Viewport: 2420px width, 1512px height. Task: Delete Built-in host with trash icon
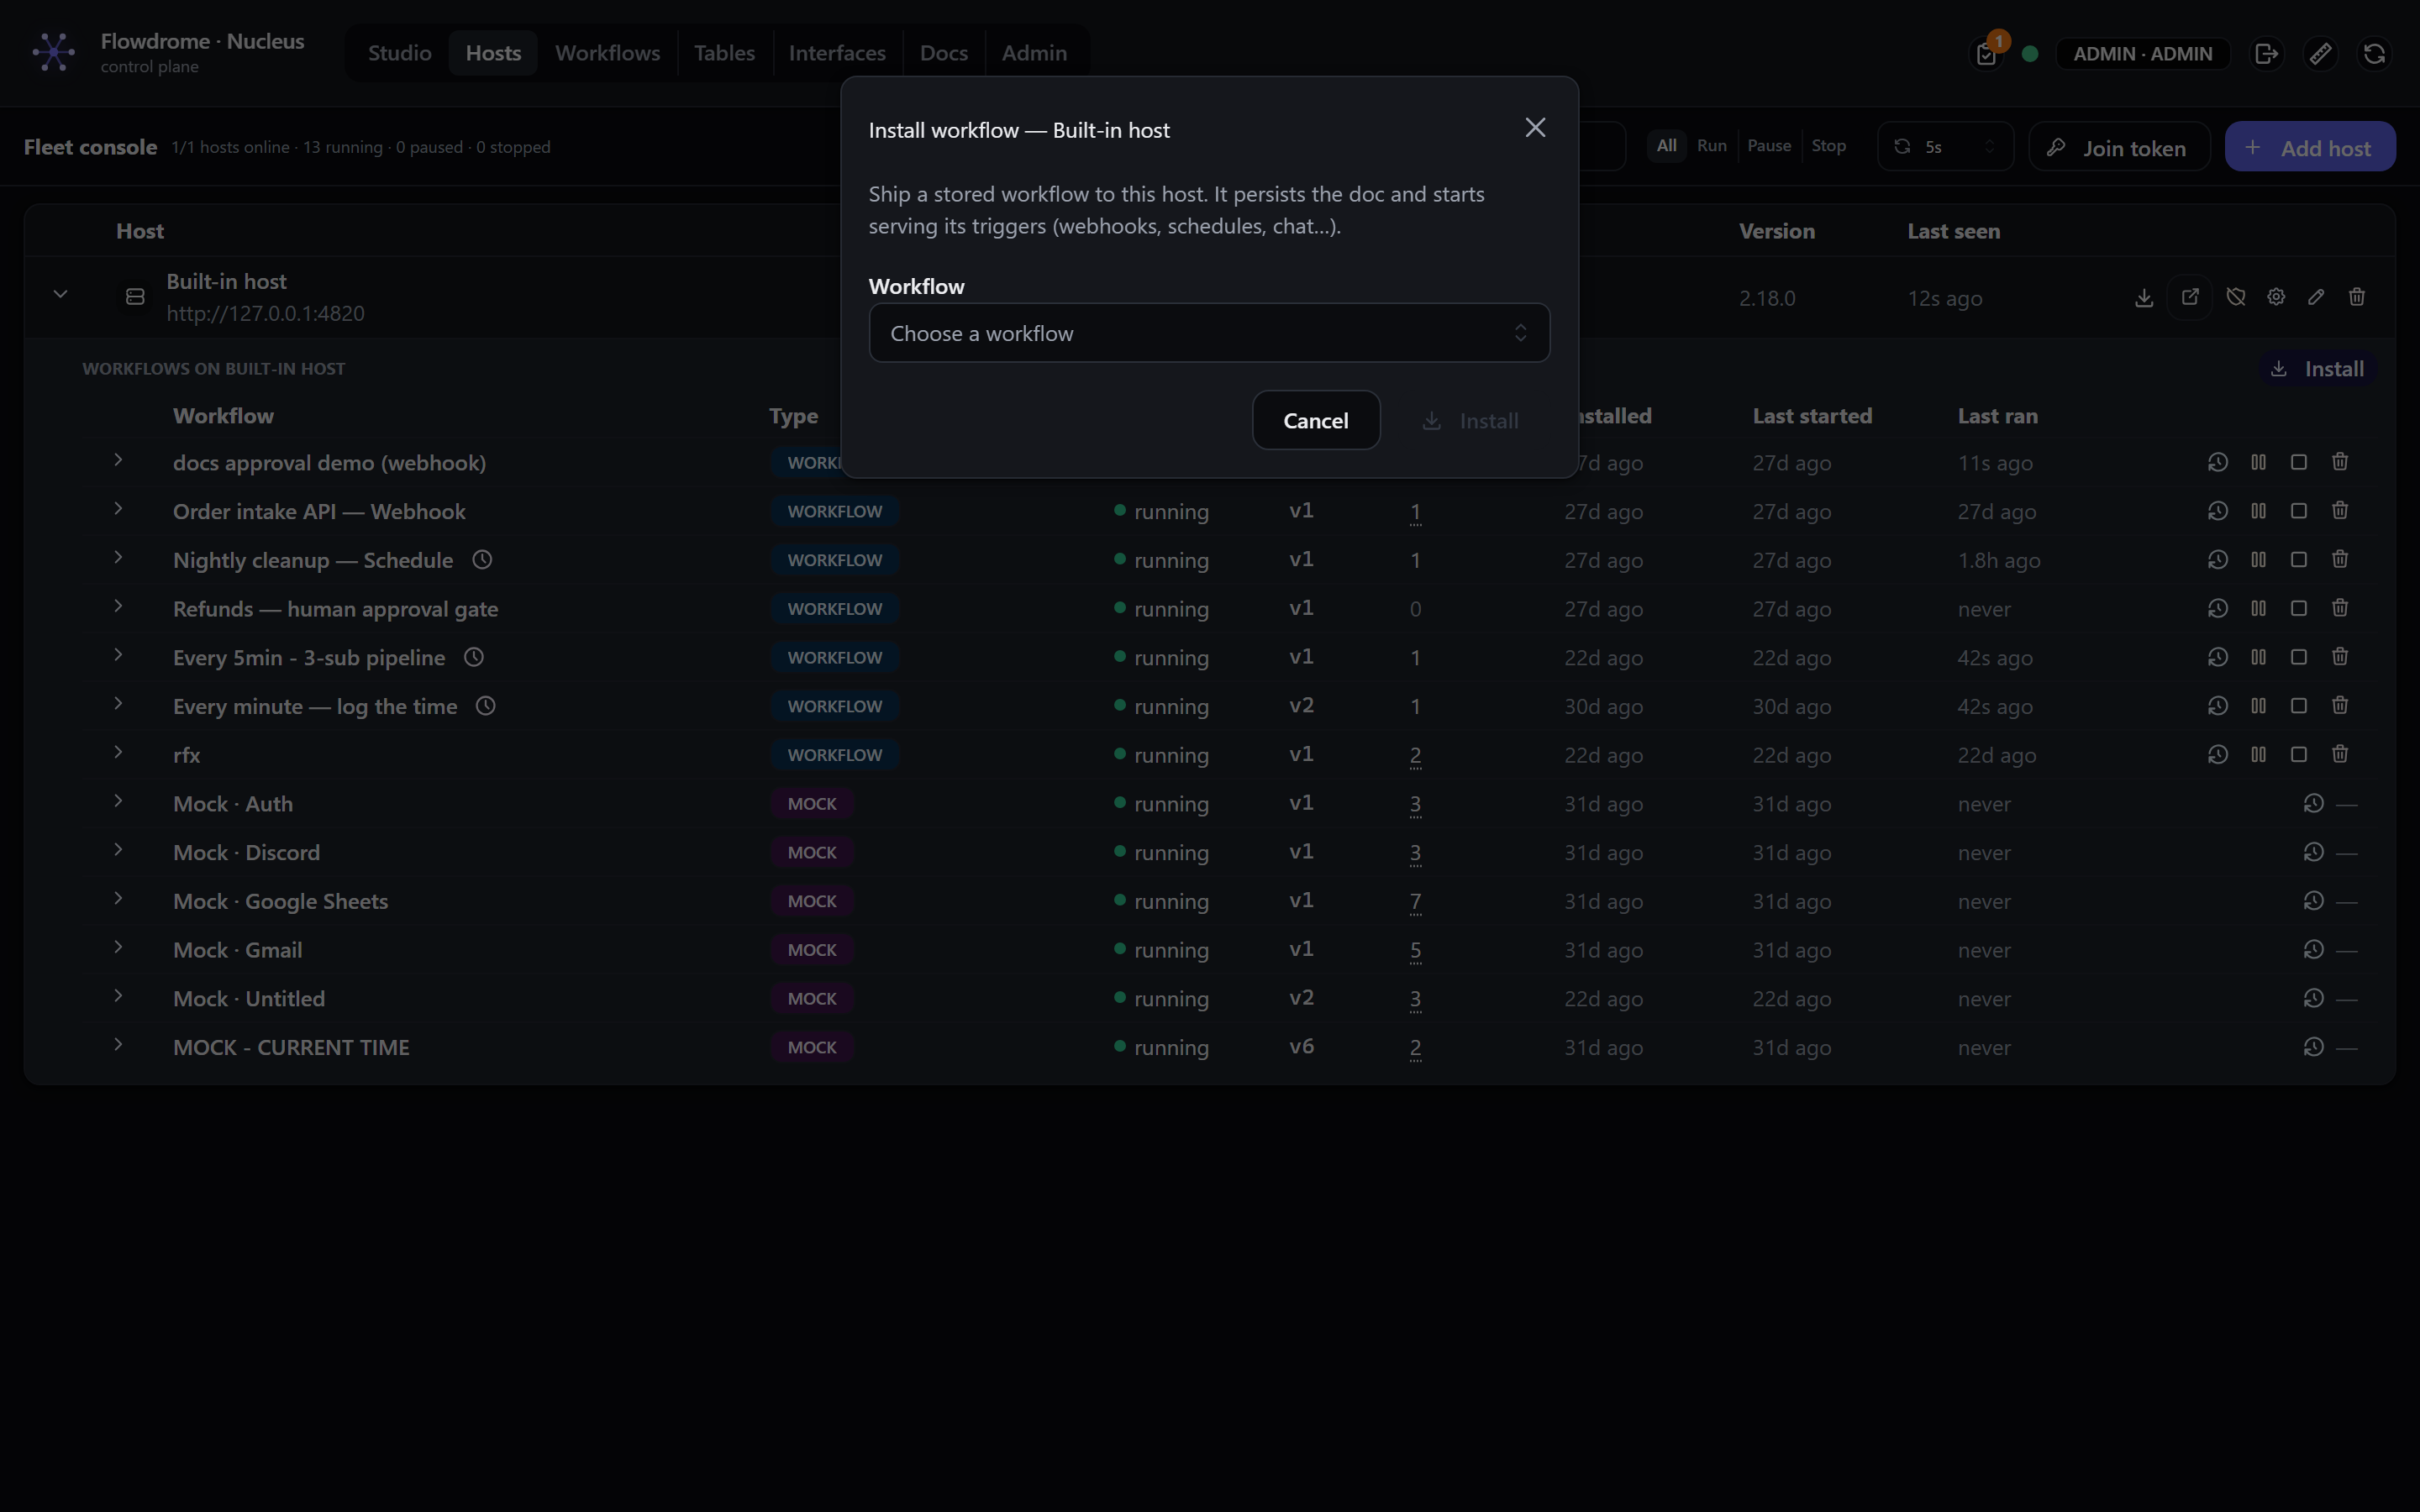click(x=2357, y=297)
